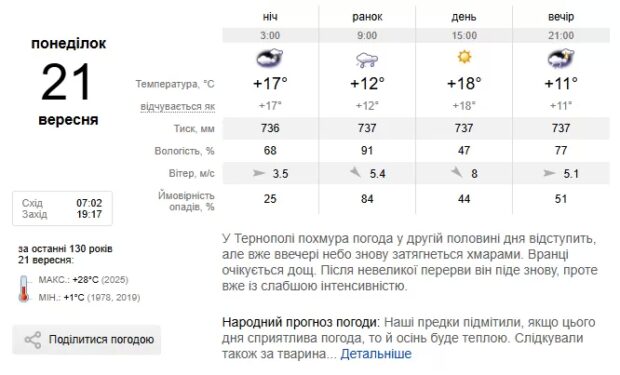This screenshot has width=620, height=375.
Task: Click the wind arrow next to 5.4
Action: tap(355, 172)
